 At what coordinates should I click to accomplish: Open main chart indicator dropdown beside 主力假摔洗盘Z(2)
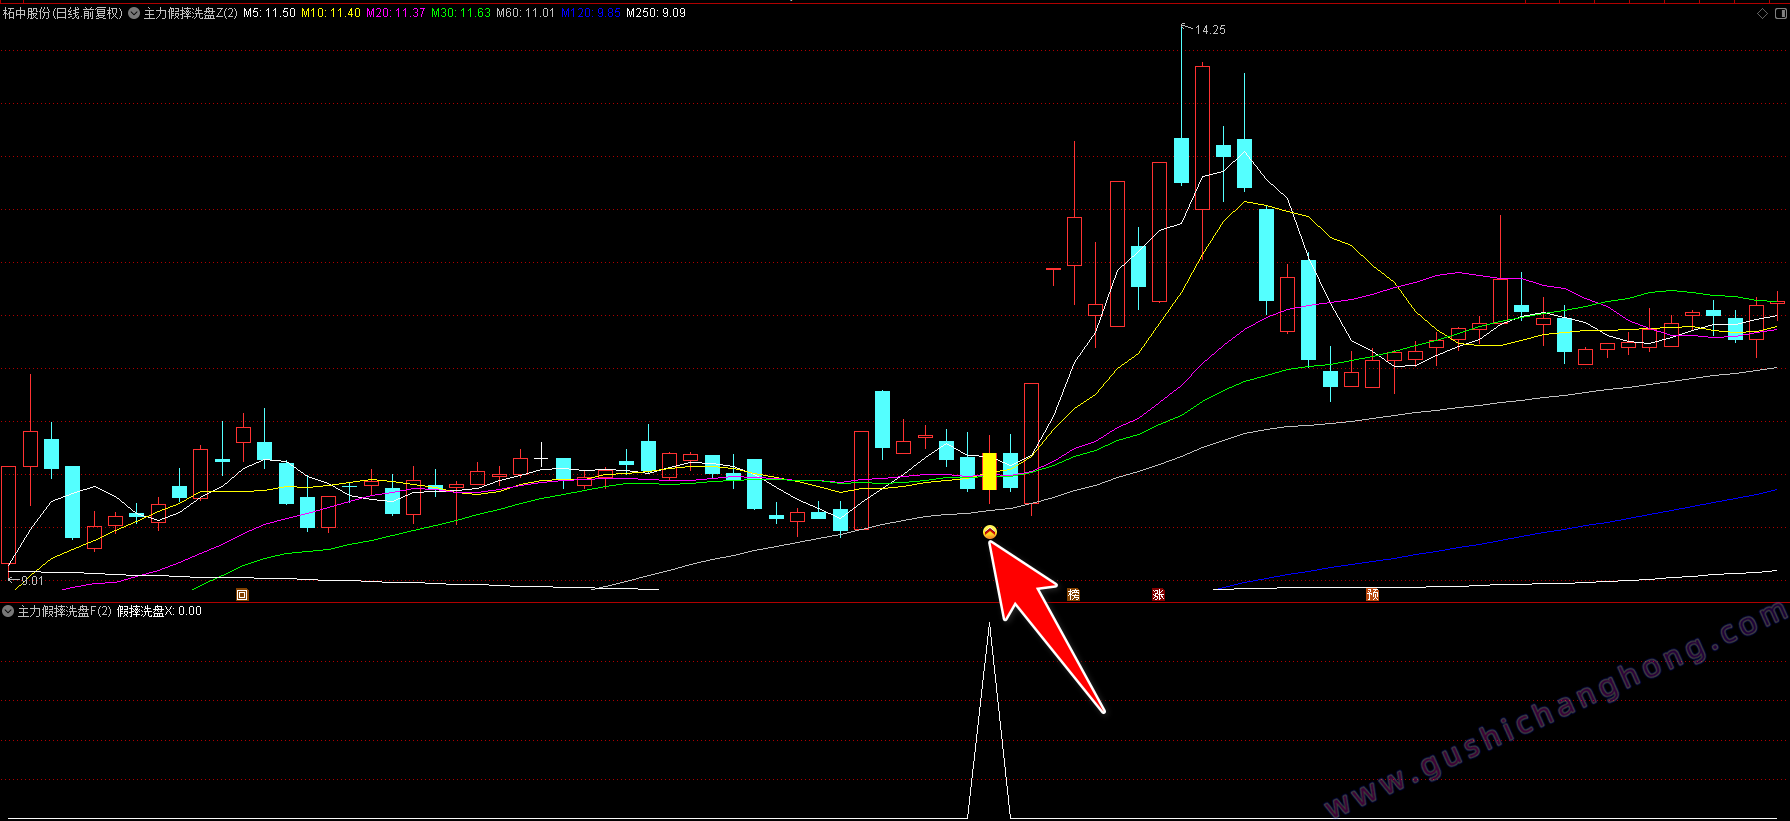(134, 14)
